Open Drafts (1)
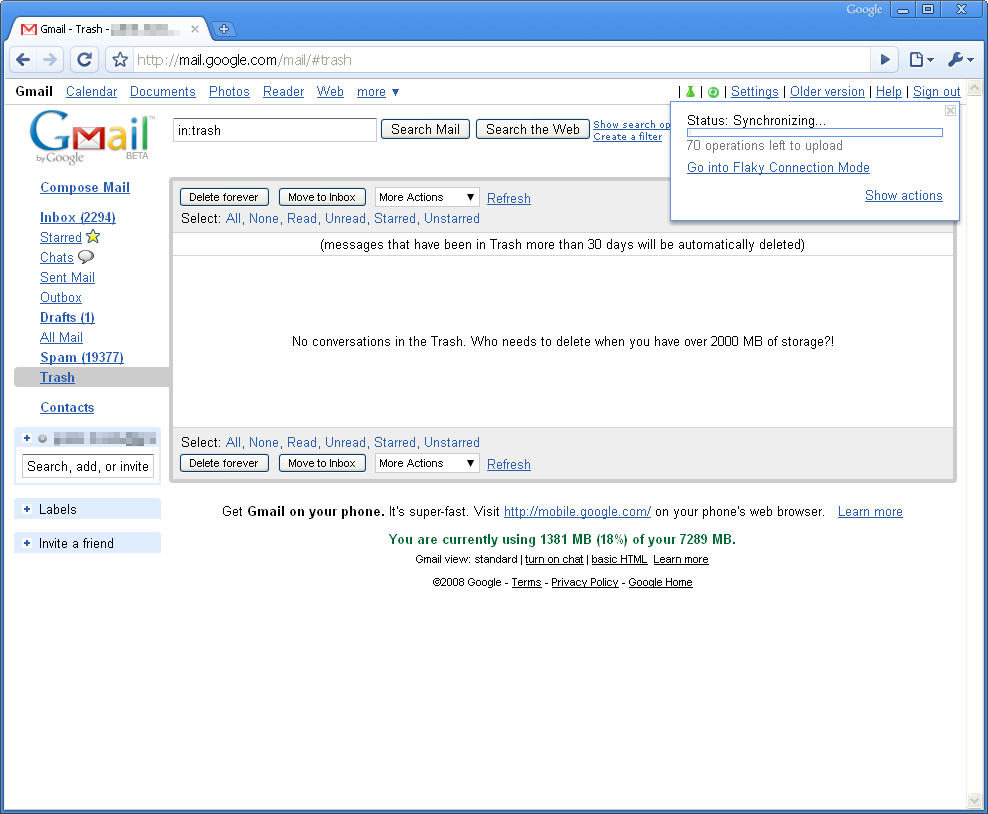 (x=67, y=318)
